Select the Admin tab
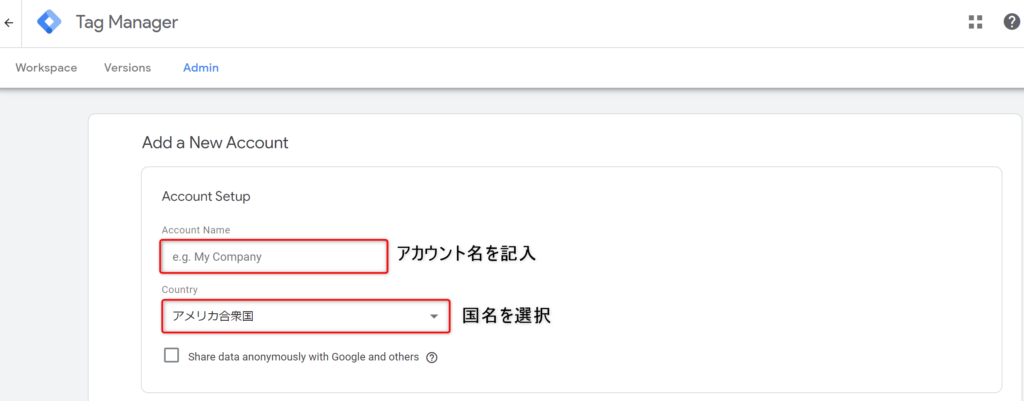The width and height of the screenshot is (1024, 401). (x=201, y=68)
